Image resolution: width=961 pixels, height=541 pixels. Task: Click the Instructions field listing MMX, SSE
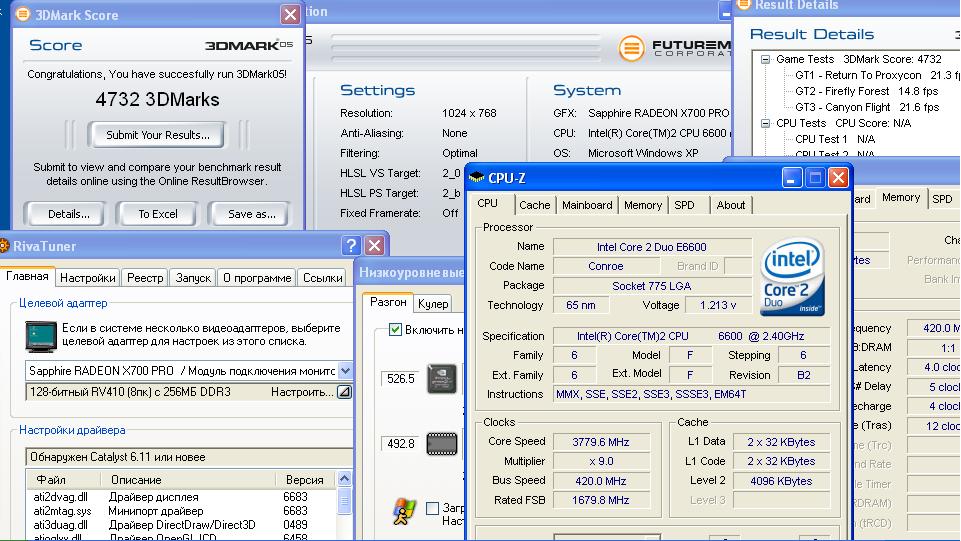(692, 394)
